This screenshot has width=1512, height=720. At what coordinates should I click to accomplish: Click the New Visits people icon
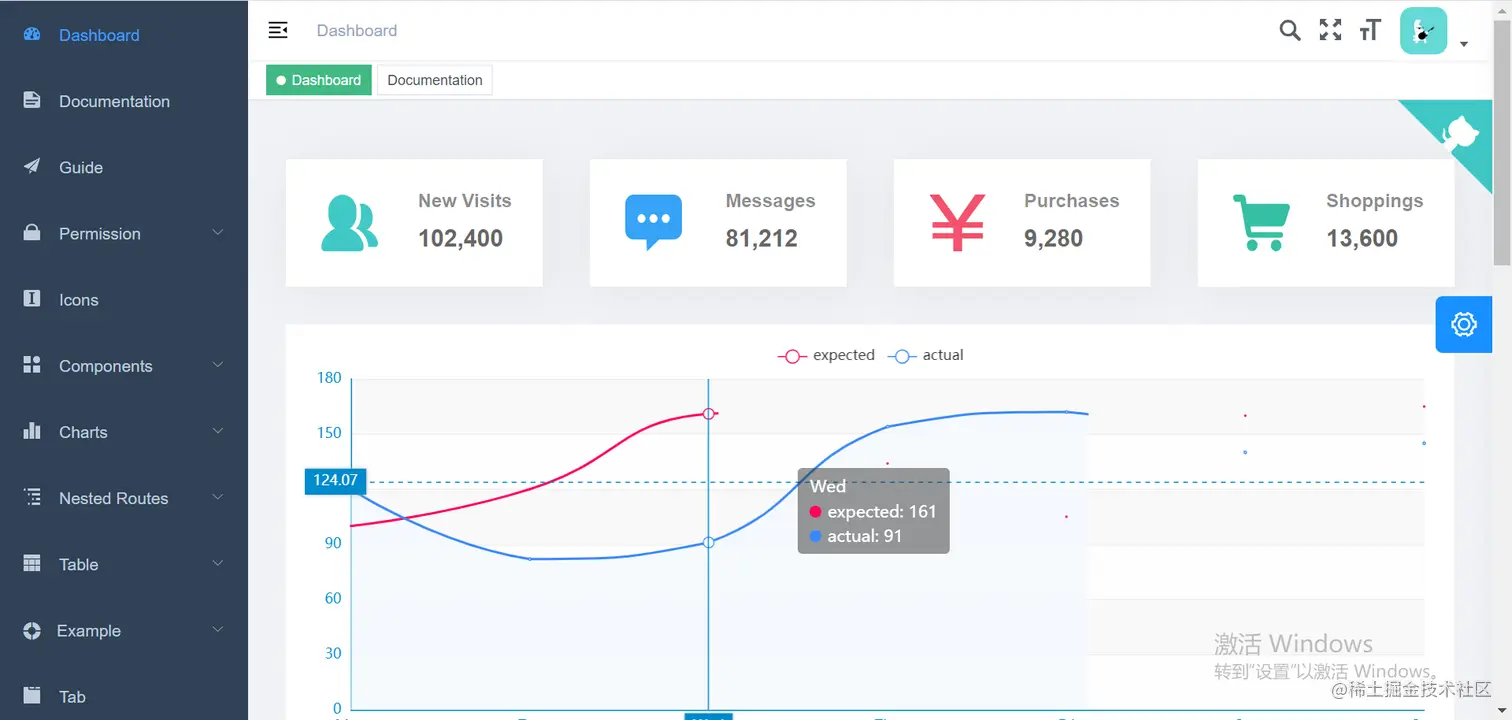(x=349, y=223)
